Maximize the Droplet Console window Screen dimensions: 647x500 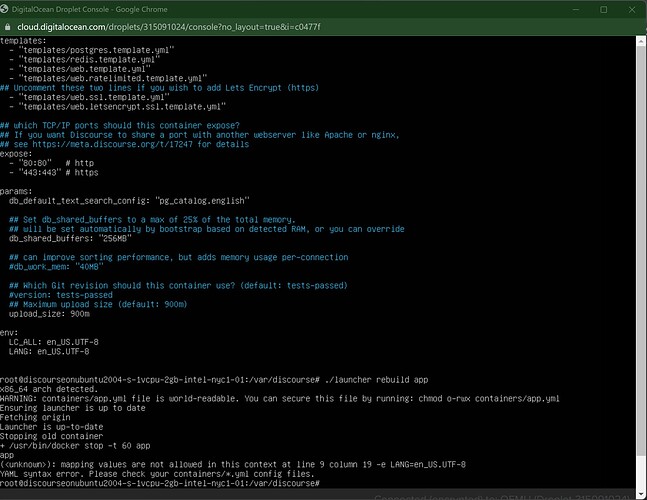604,9
